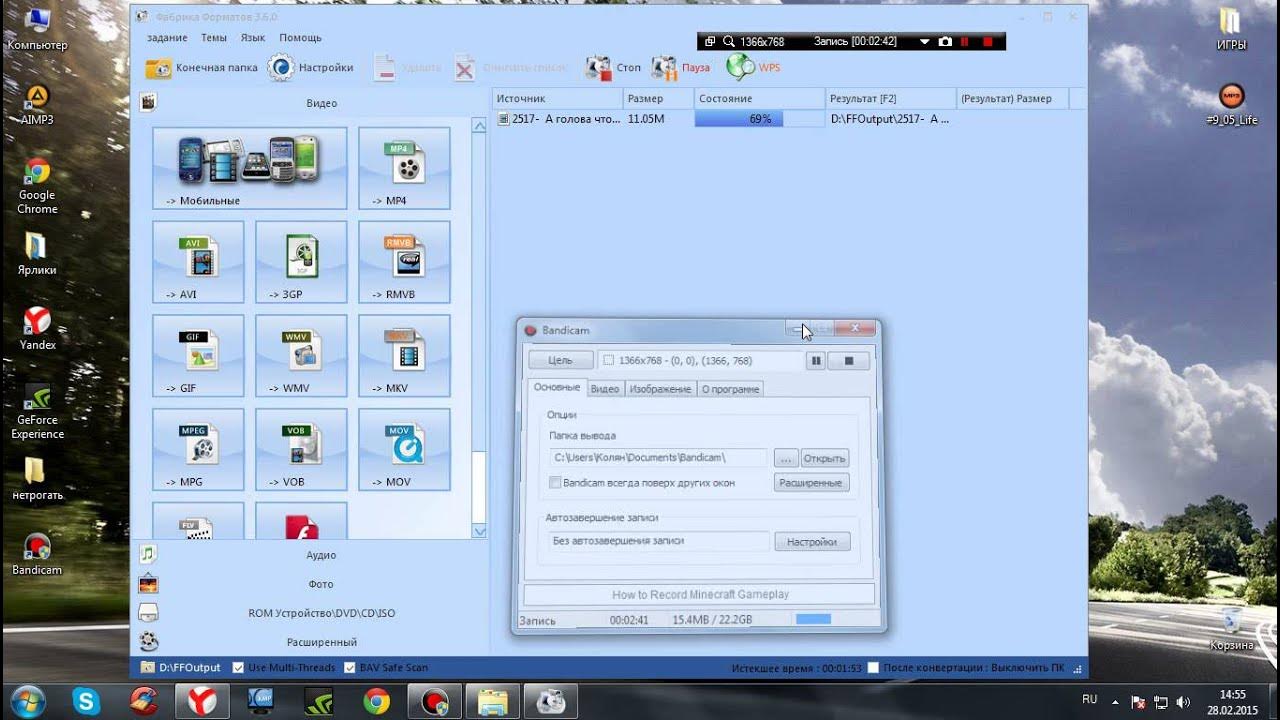Select the MP4 conversion tile
Screen dimensions: 1280x720
(x=404, y=168)
